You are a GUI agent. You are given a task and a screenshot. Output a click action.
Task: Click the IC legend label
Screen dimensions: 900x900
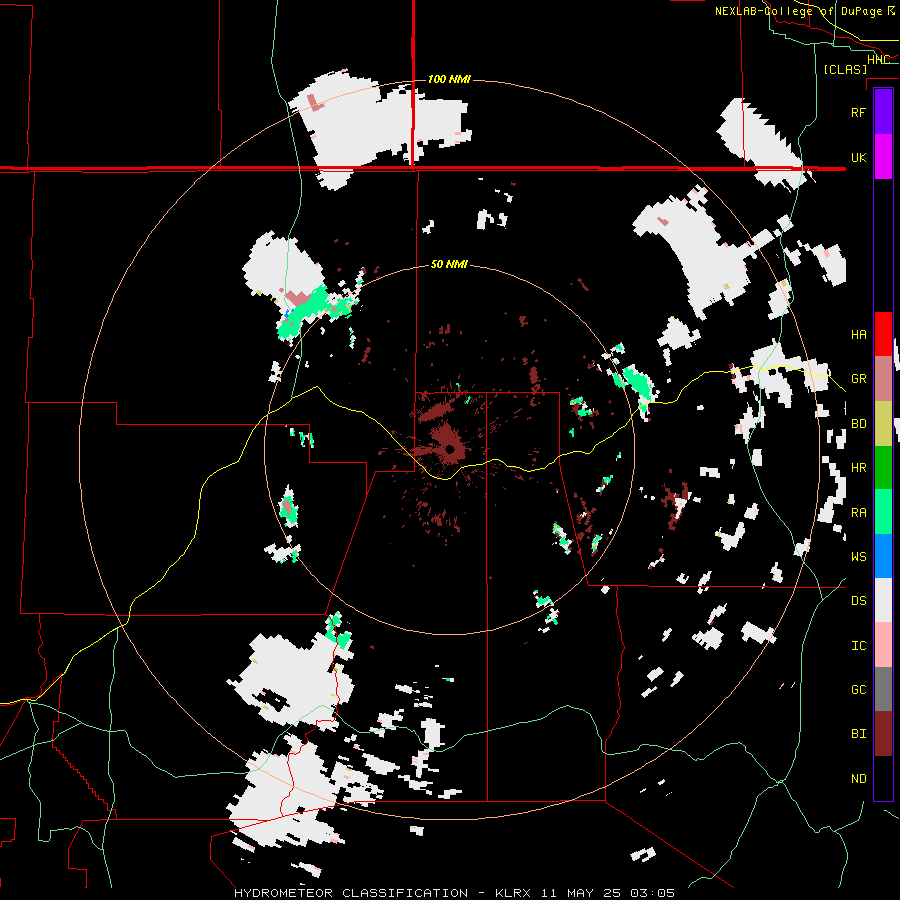click(858, 645)
